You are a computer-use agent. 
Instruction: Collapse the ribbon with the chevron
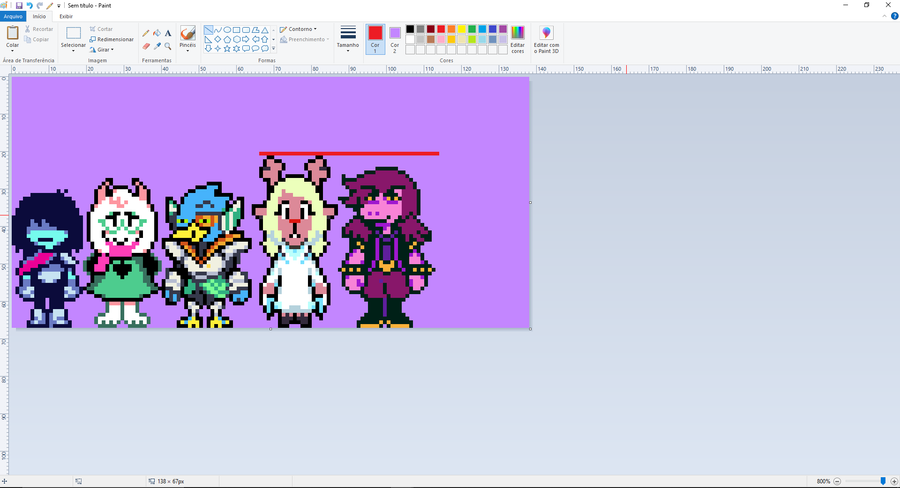coord(885,16)
